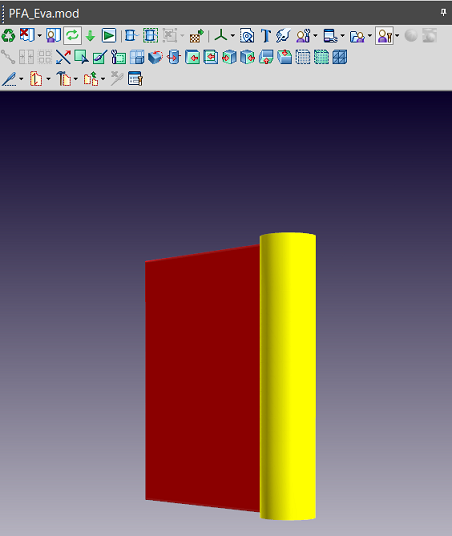Toggle the dark blue grid view icon
452x536 pixels.
pos(340,57)
